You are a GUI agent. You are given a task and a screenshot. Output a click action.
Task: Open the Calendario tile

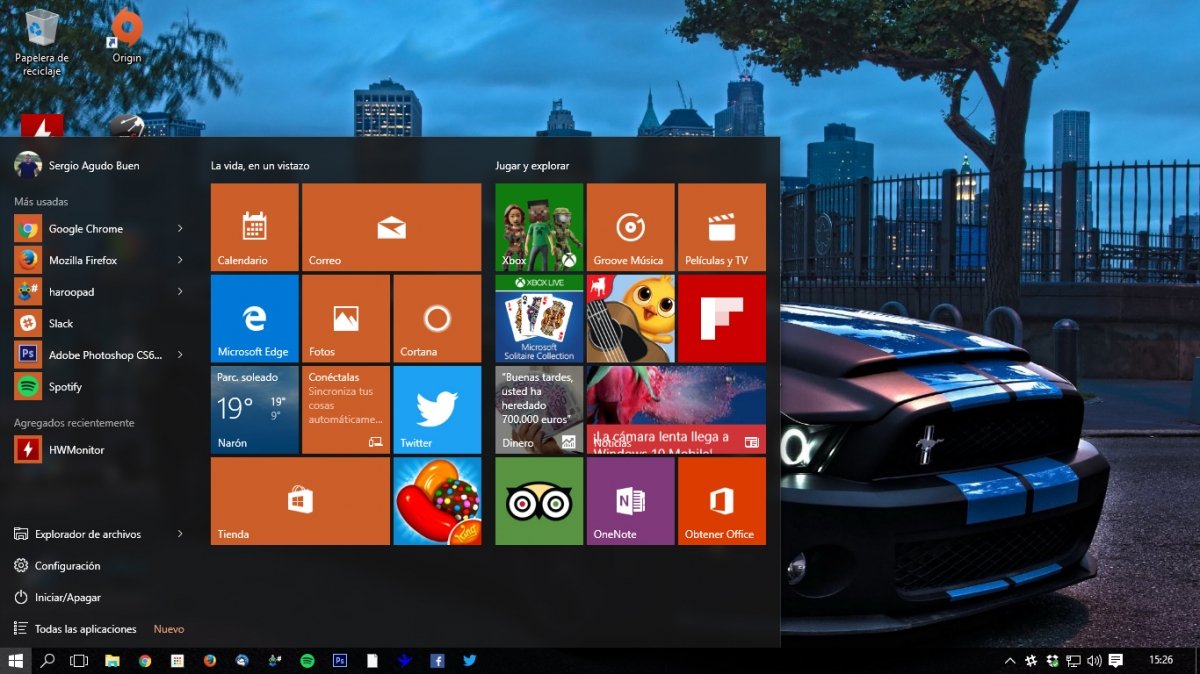click(254, 227)
